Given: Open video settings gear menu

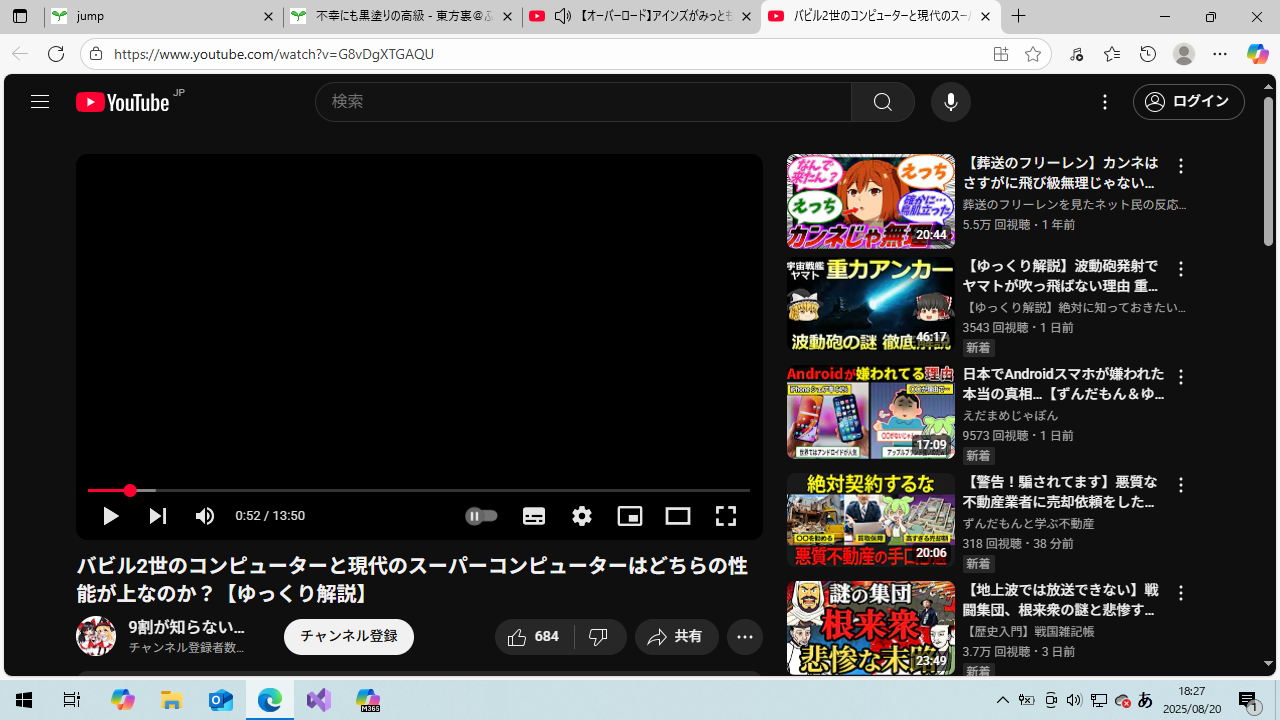Looking at the screenshot, I should pos(582,516).
